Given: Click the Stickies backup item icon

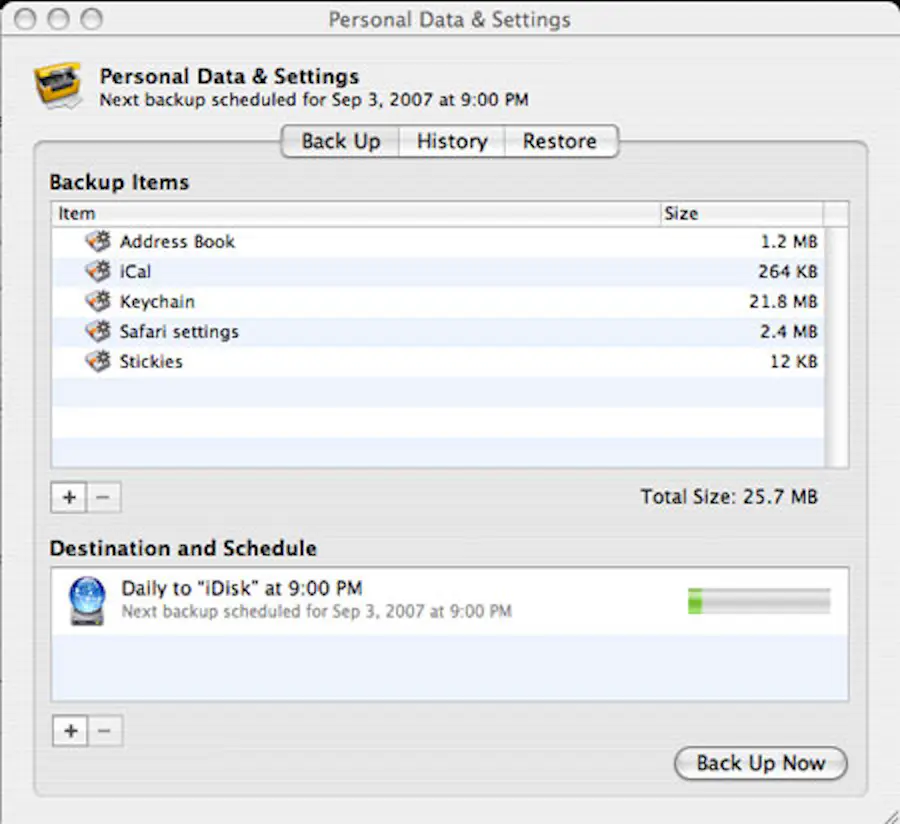Looking at the screenshot, I should point(97,361).
